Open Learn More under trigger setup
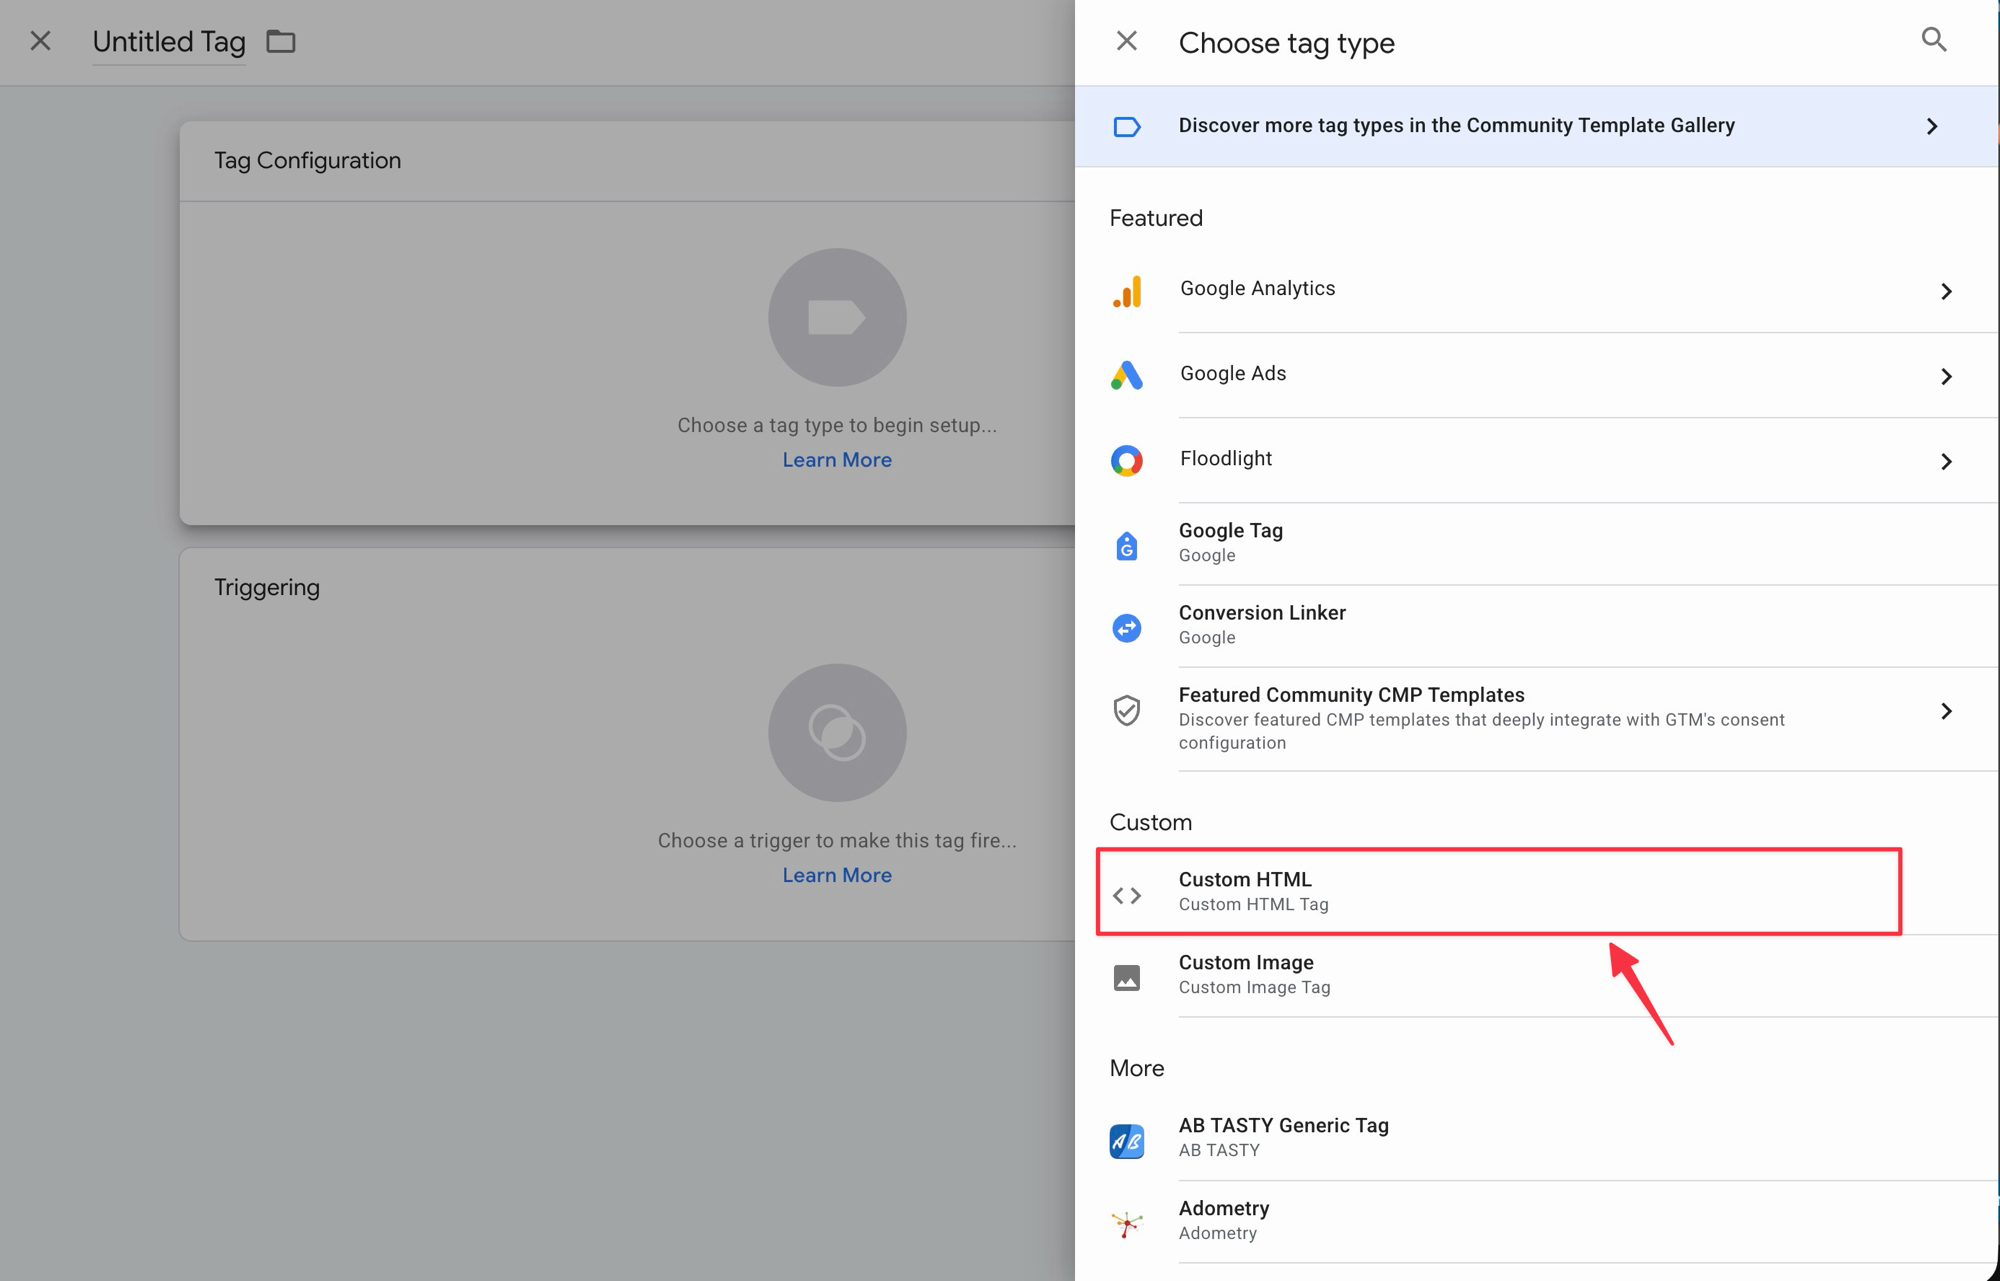This screenshot has height=1281, width=2000. [x=837, y=875]
